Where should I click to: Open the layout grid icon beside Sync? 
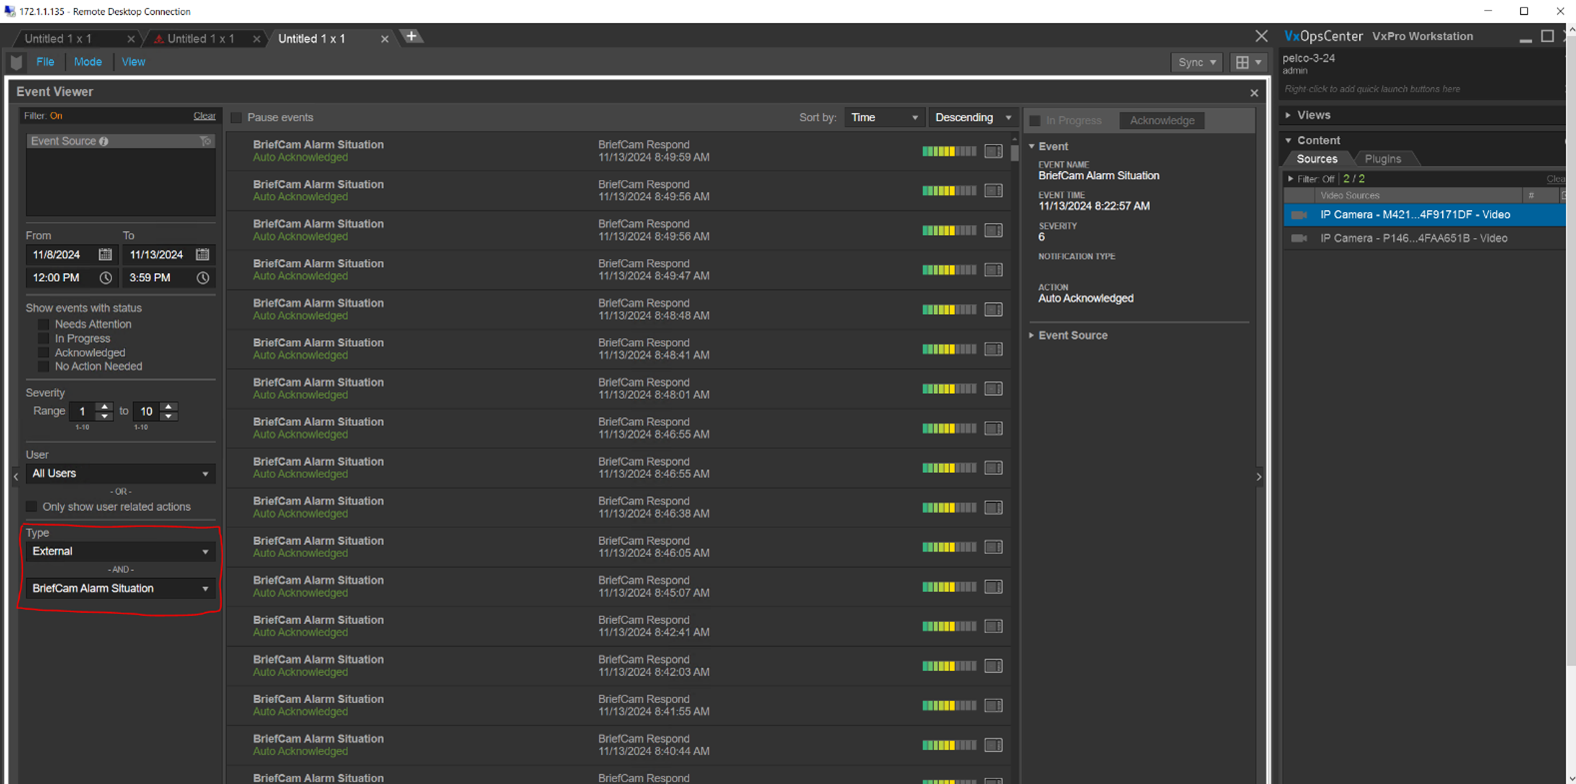(x=1248, y=62)
